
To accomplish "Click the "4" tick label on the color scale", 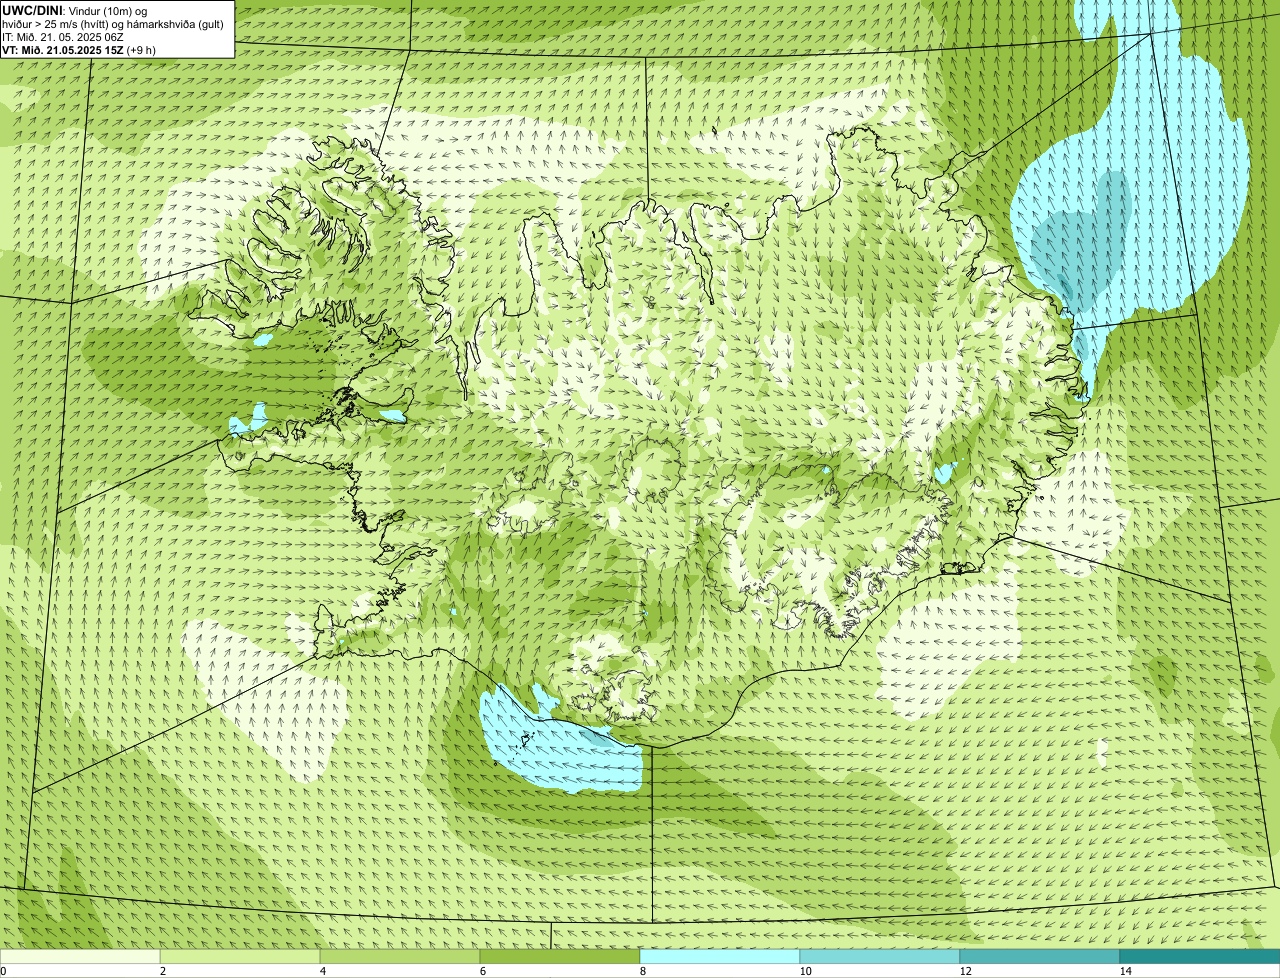I will tap(322, 971).
